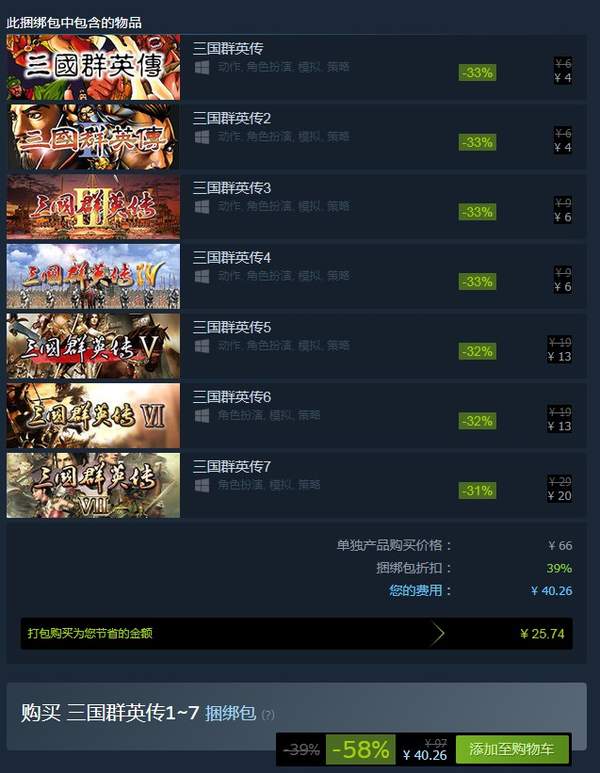The image size is (600, 773).
Task: Click the Windows icon under 三国群英传
Action: [202, 67]
